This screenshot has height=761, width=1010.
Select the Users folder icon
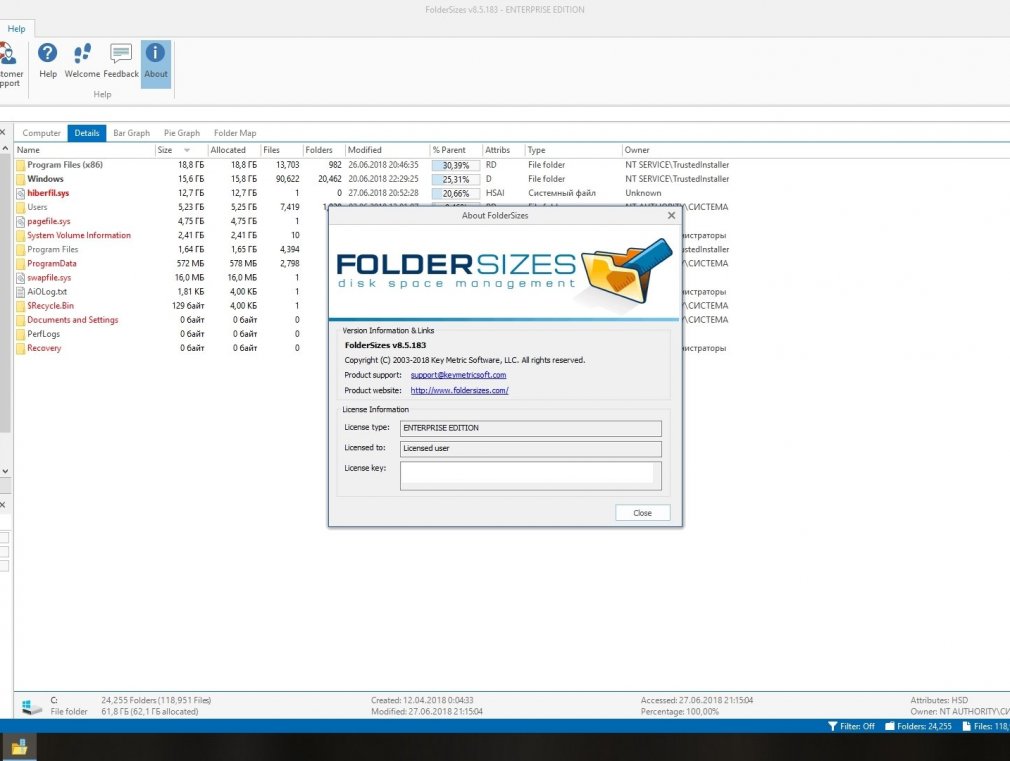21,207
